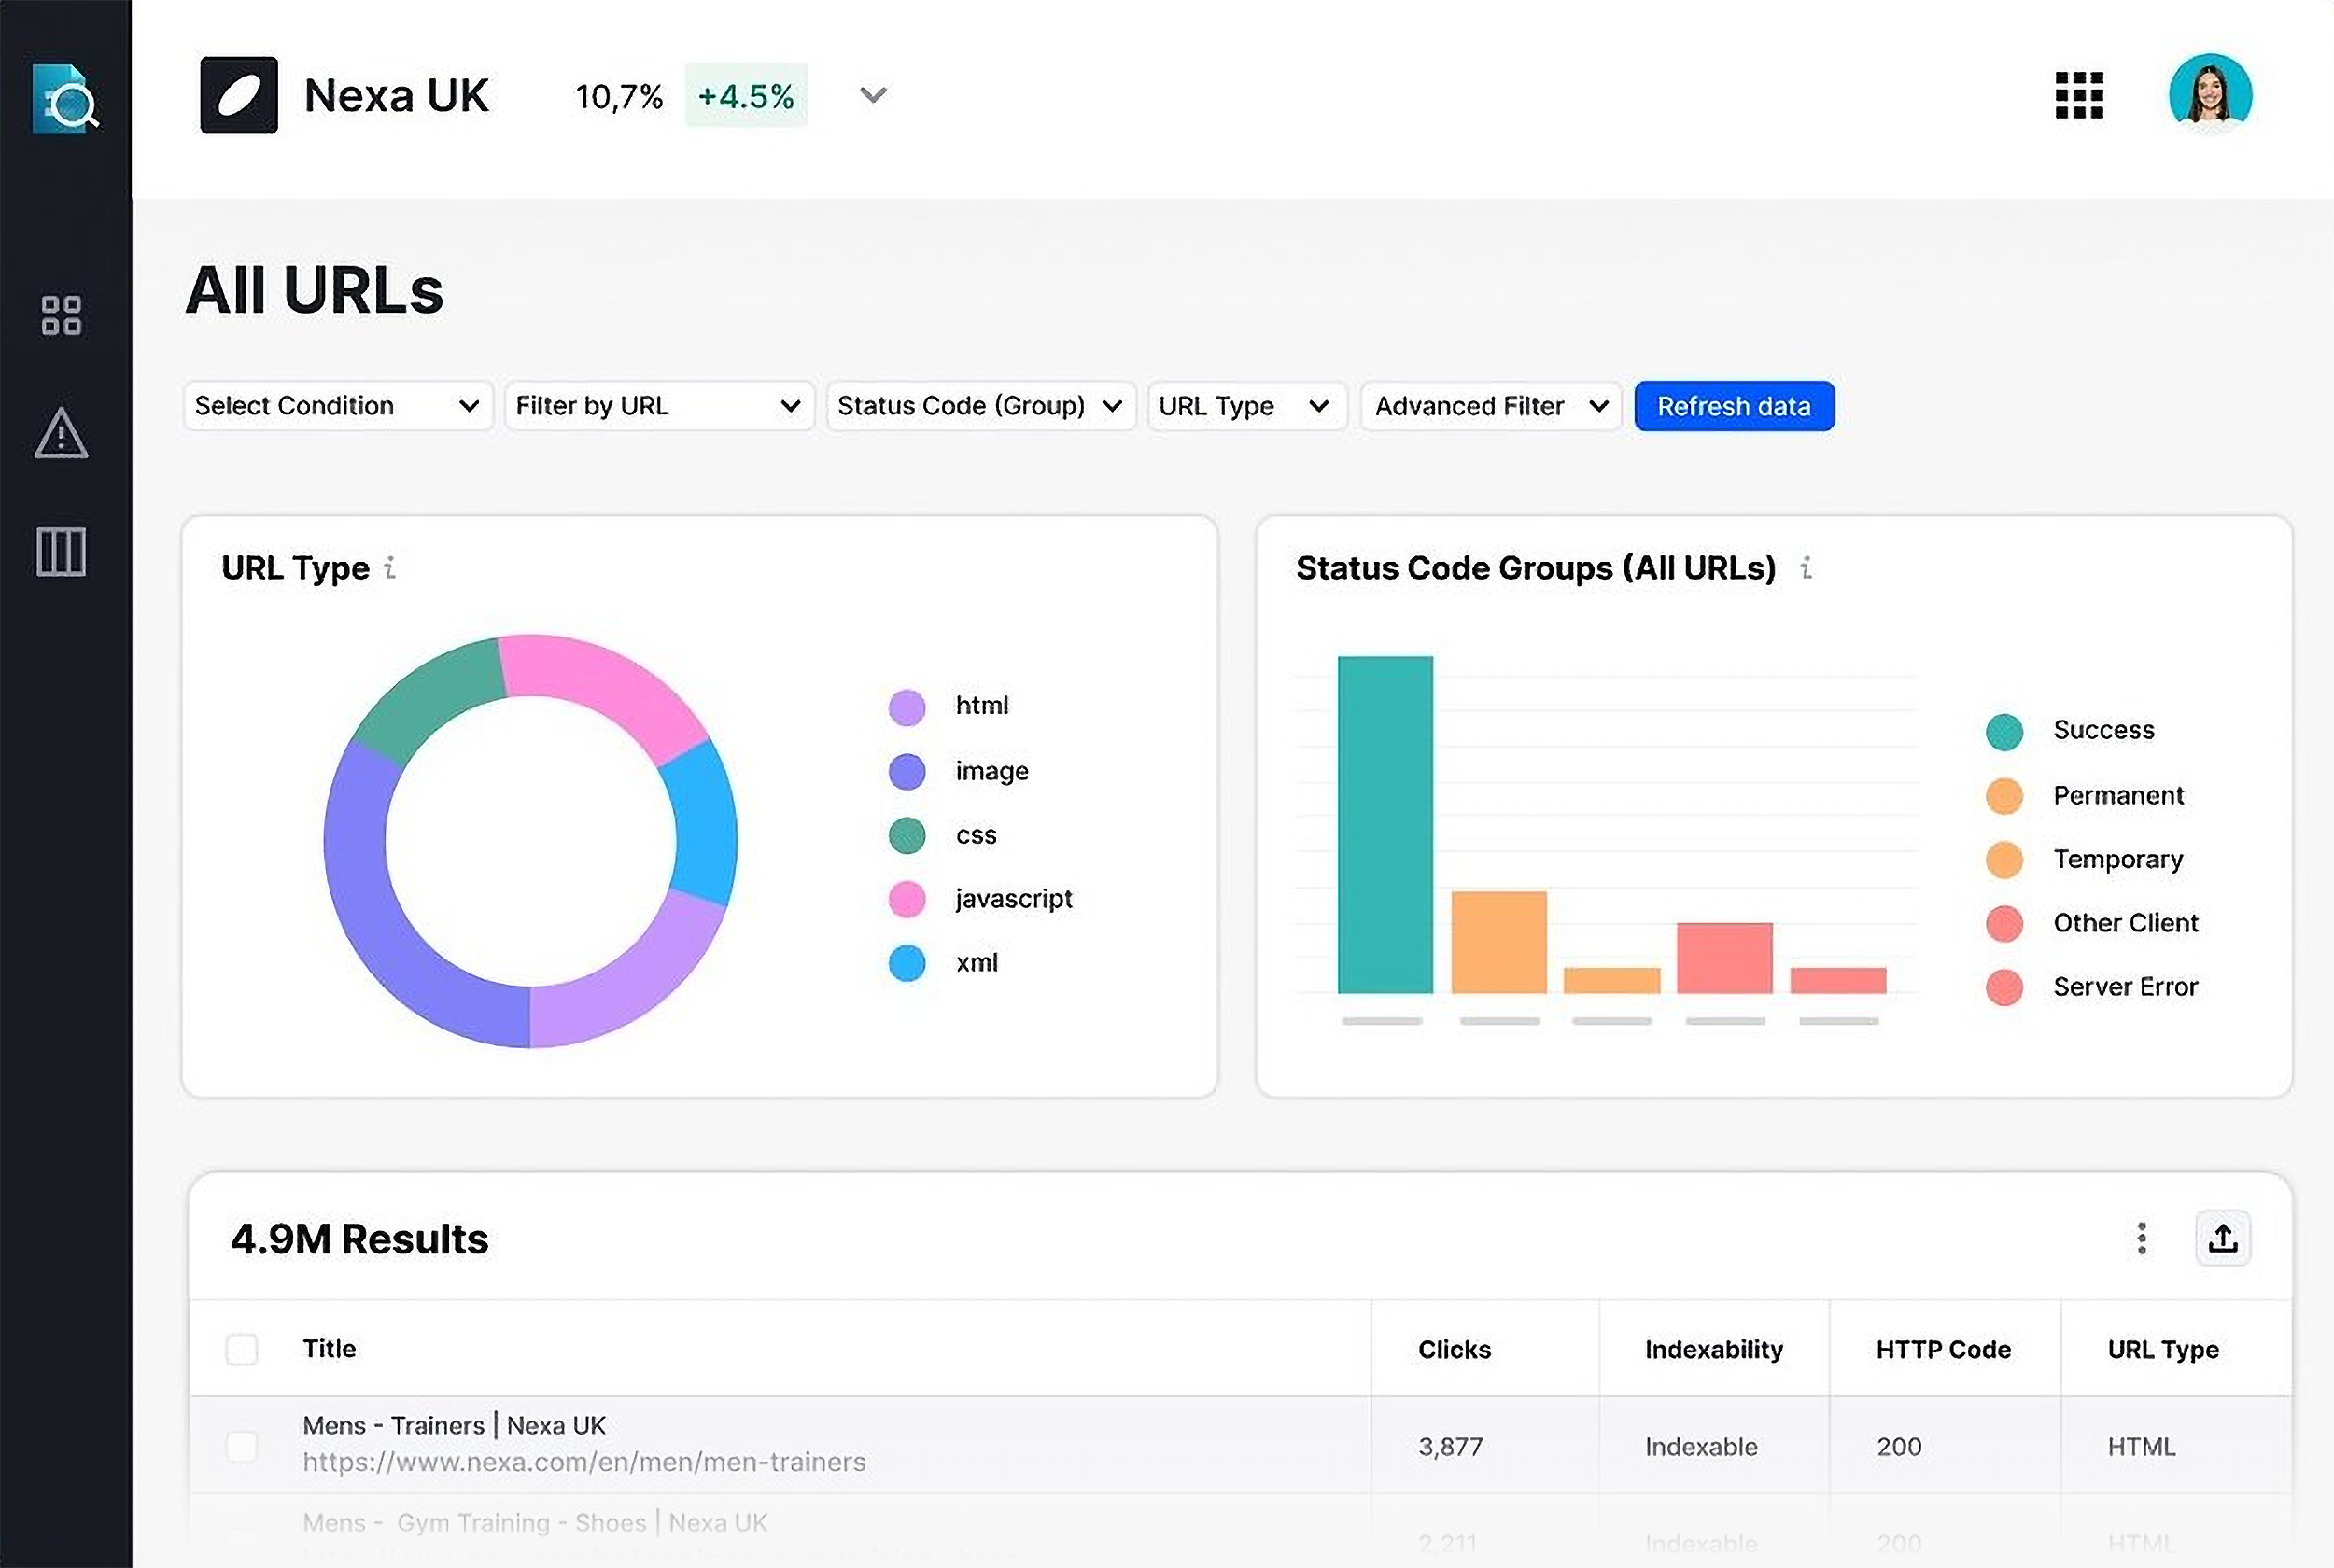This screenshot has width=2334, height=1568.
Task: Open the men-trainers URL link
Action: coord(584,1462)
